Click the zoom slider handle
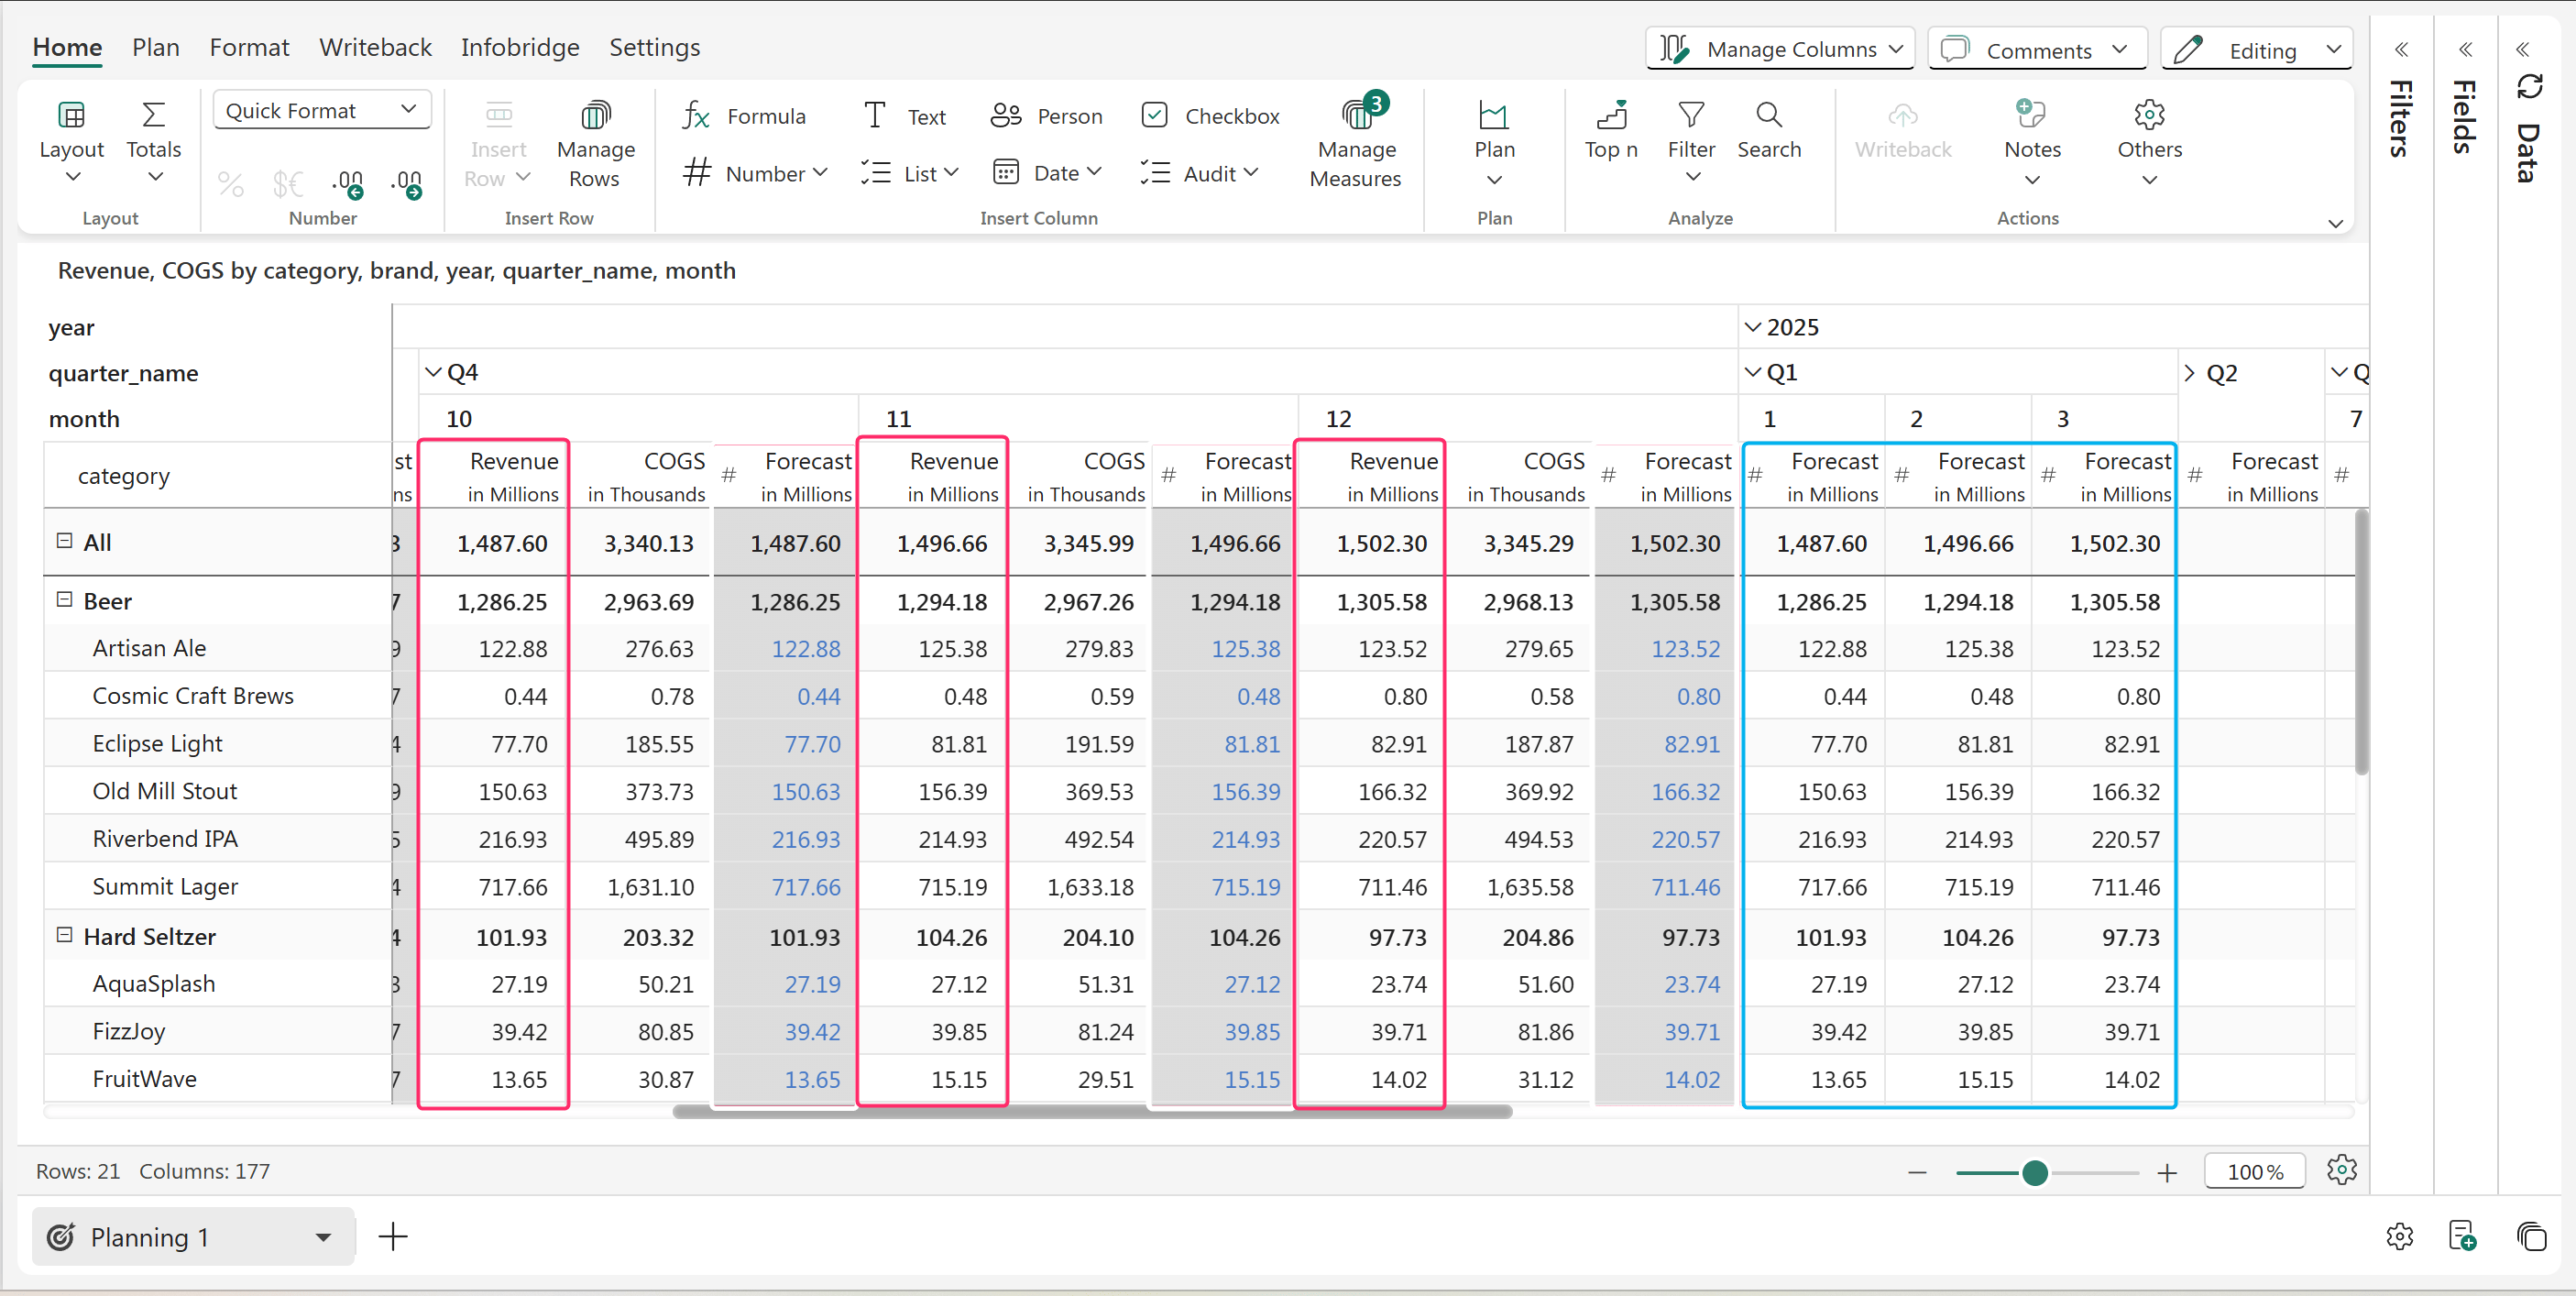Image resolution: width=2576 pixels, height=1296 pixels. click(2034, 1172)
